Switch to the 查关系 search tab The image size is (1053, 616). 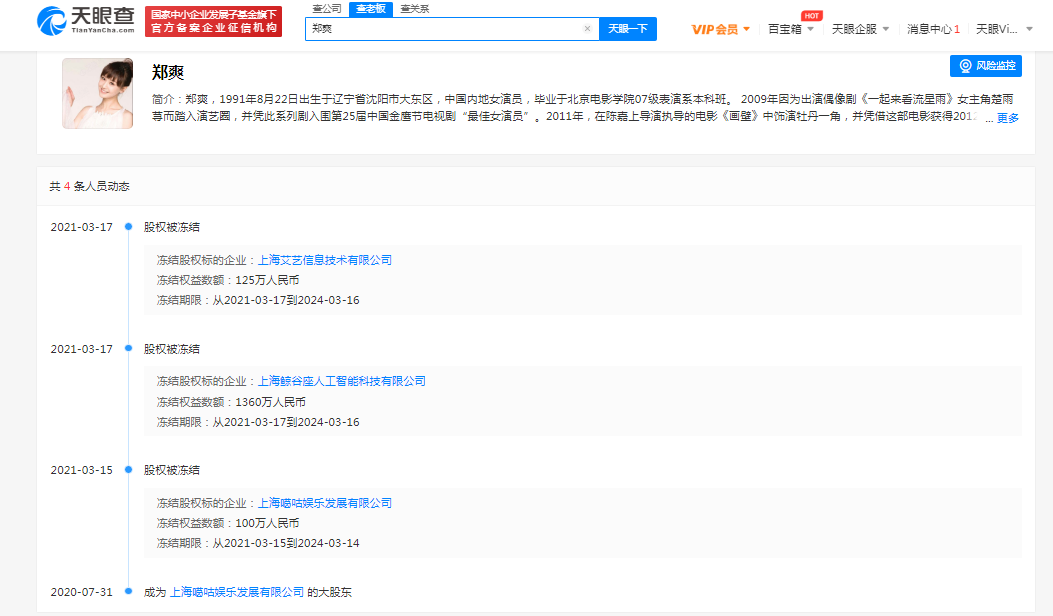coord(414,8)
